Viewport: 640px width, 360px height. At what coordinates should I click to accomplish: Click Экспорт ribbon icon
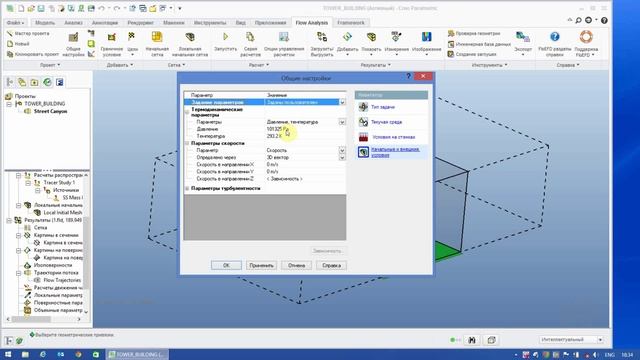pos(523,43)
